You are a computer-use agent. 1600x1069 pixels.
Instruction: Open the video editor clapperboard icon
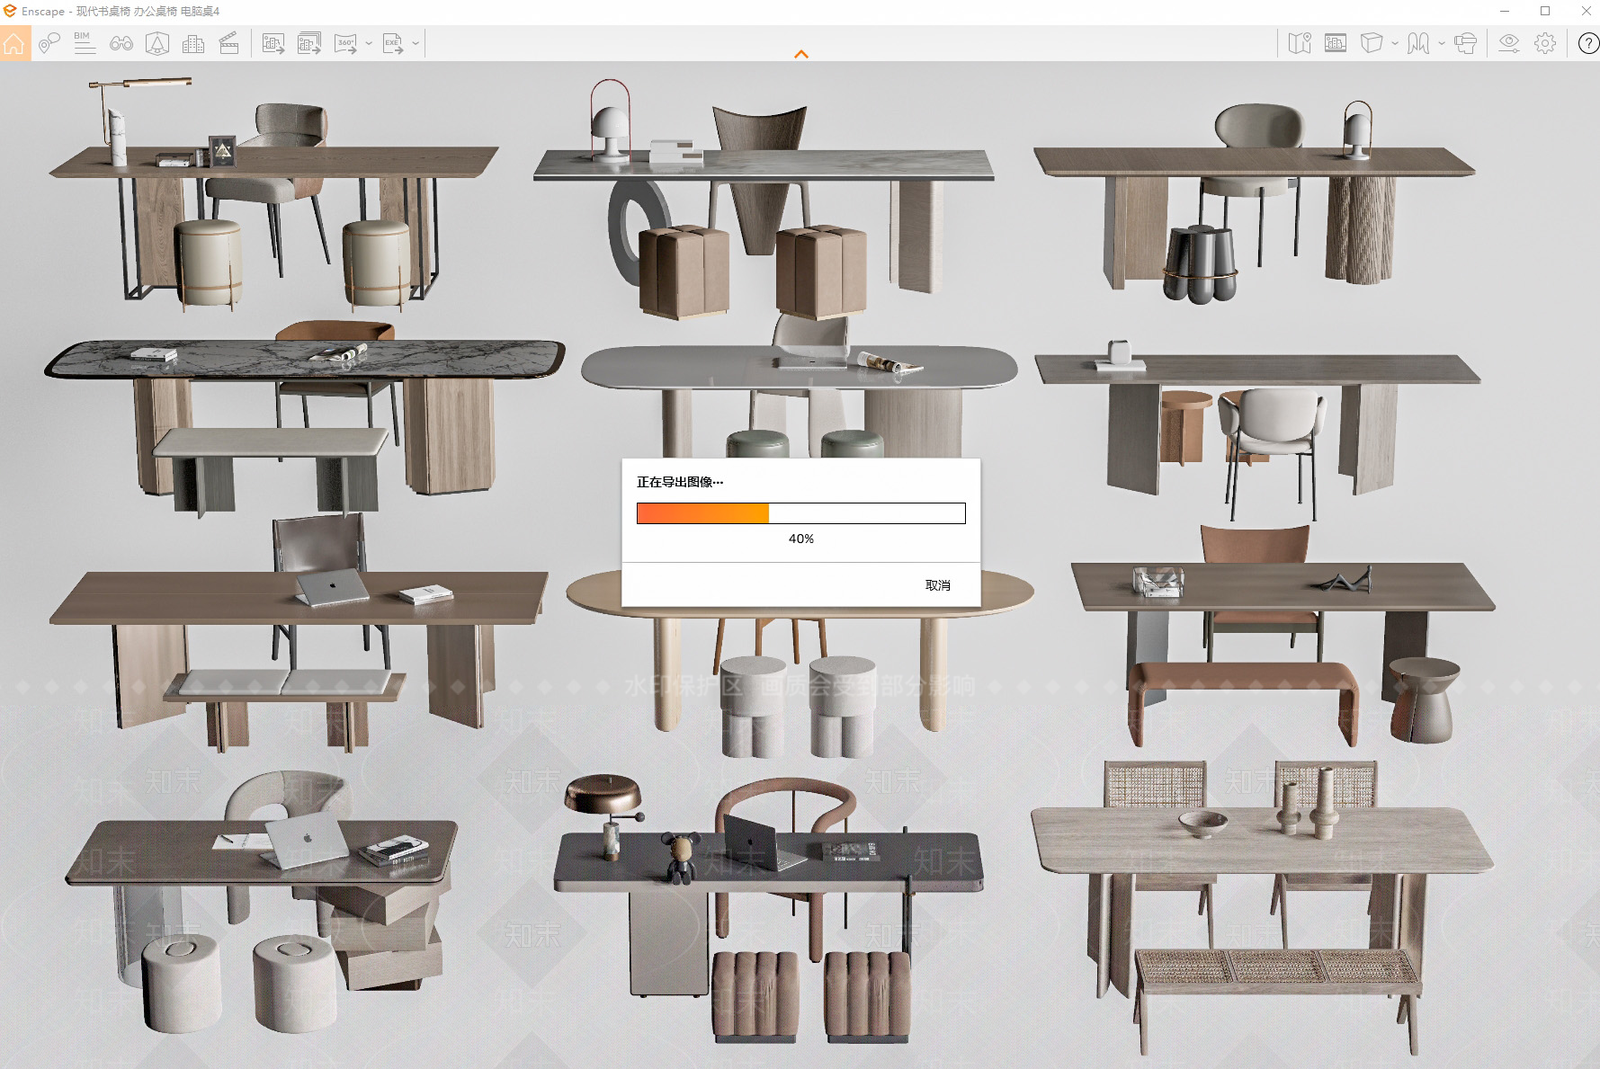pos(229,43)
